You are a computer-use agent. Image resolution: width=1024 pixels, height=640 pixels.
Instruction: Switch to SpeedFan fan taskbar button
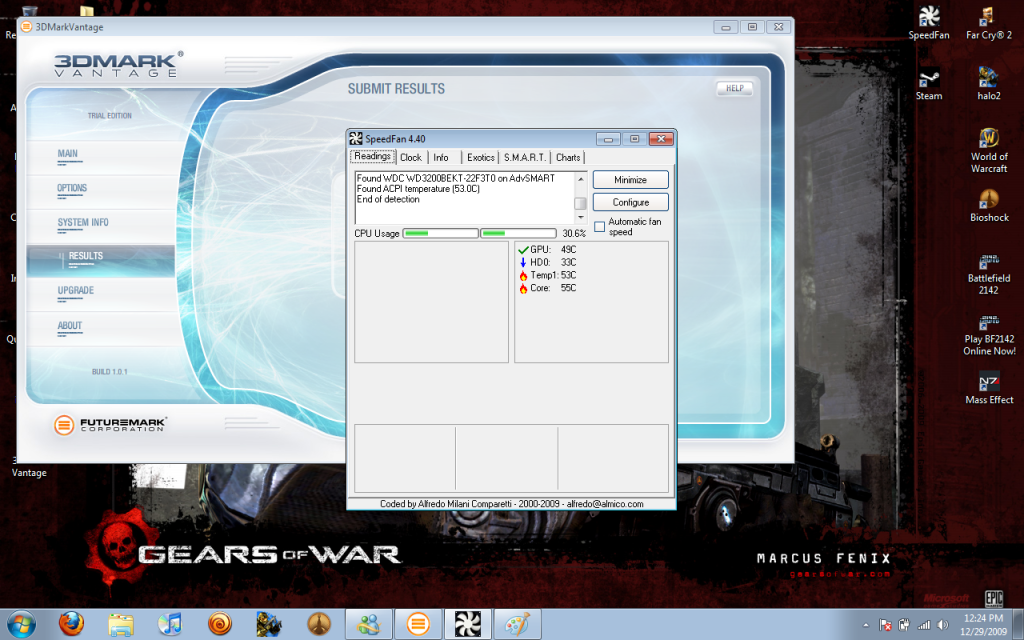tap(468, 624)
